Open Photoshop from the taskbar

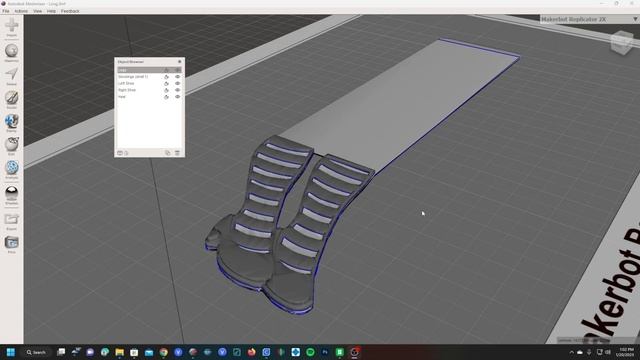tap(325, 352)
